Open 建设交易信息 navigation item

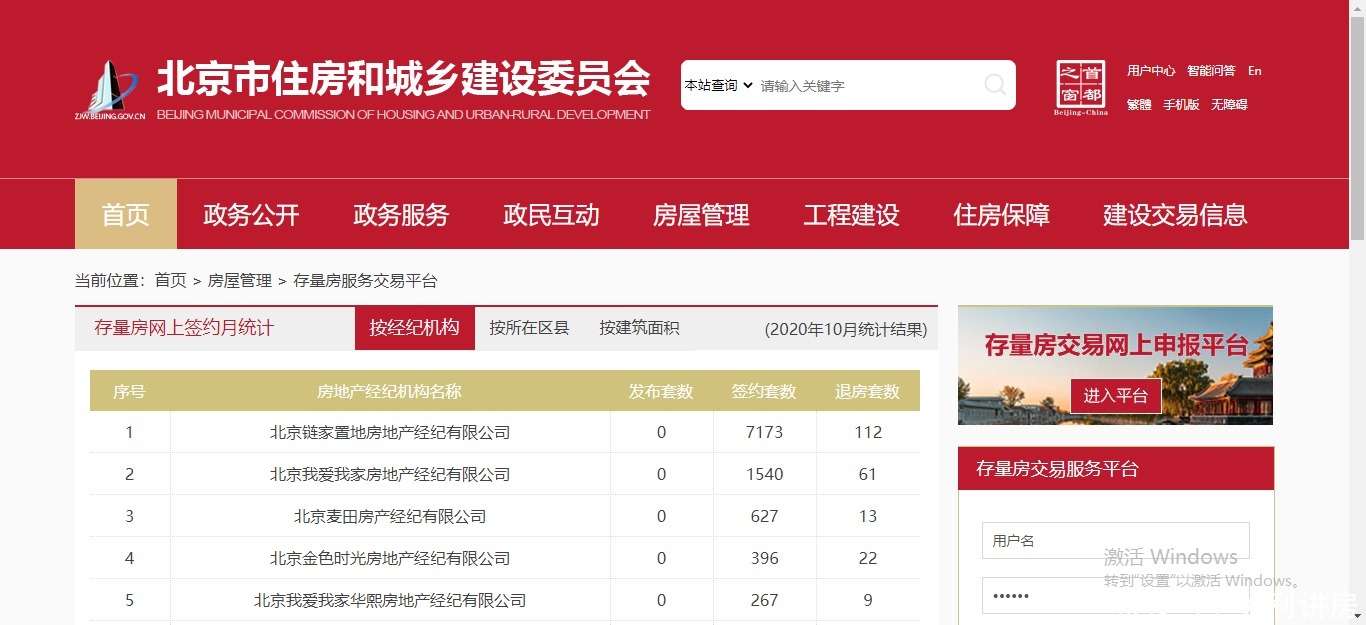[1175, 214]
